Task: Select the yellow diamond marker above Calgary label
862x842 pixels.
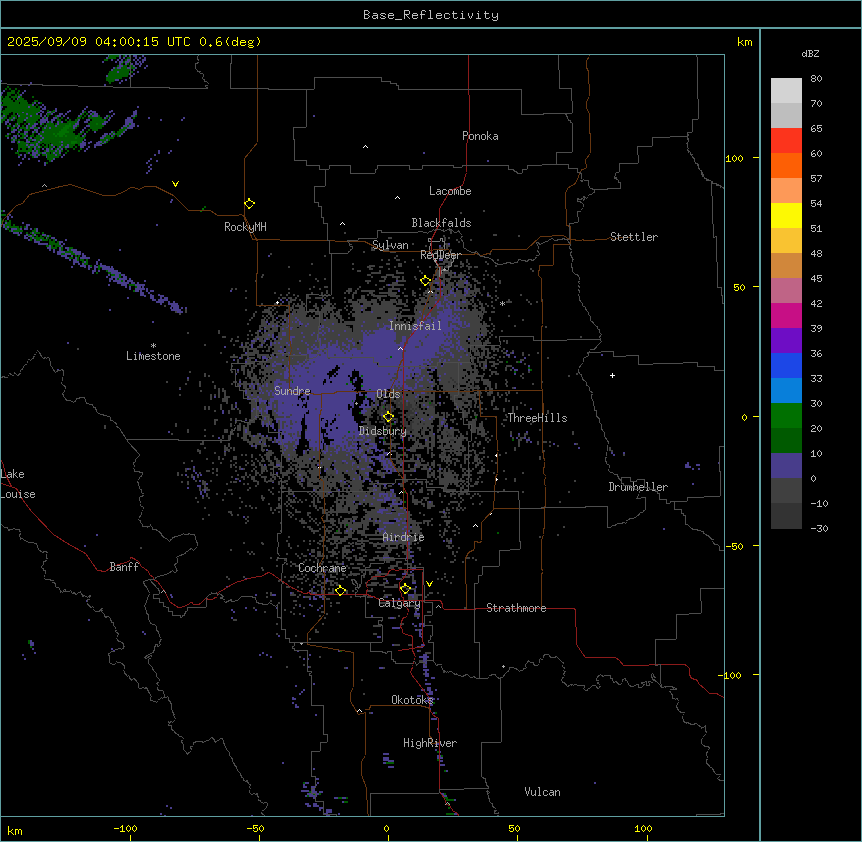Action: (405, 589)
